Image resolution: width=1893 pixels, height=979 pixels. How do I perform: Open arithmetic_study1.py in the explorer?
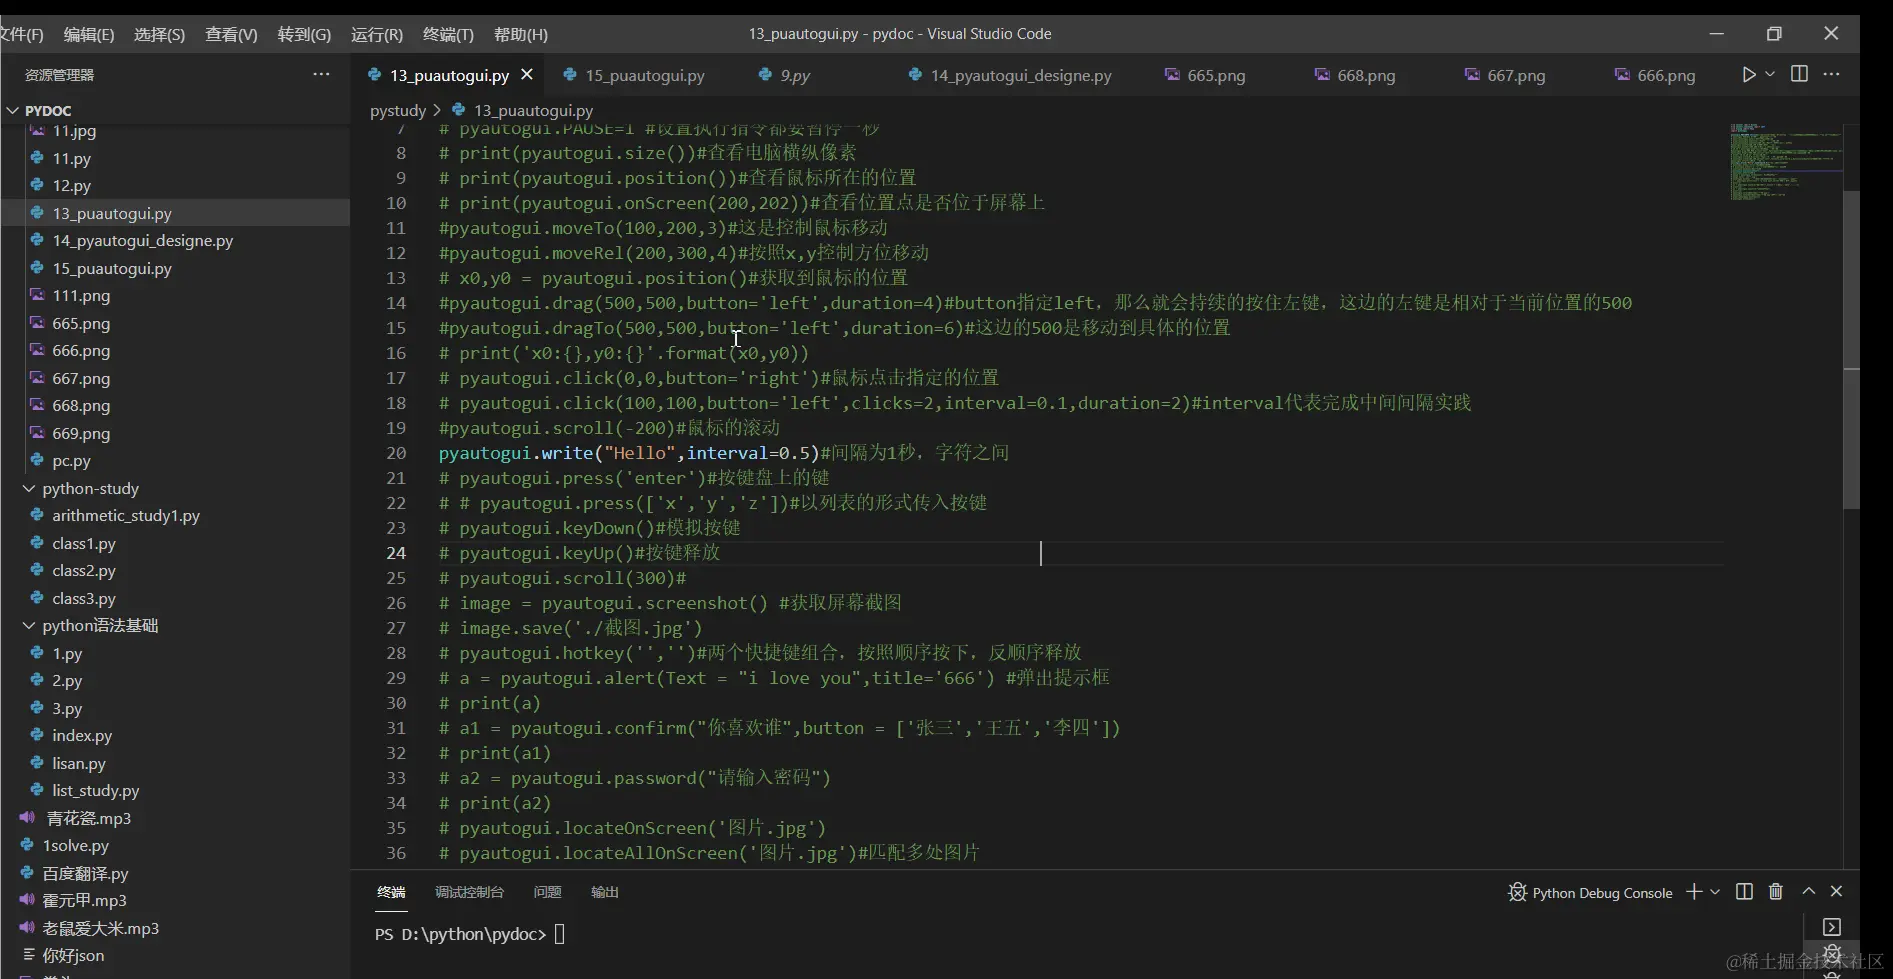pyautogui.click(x=126, y=515)
